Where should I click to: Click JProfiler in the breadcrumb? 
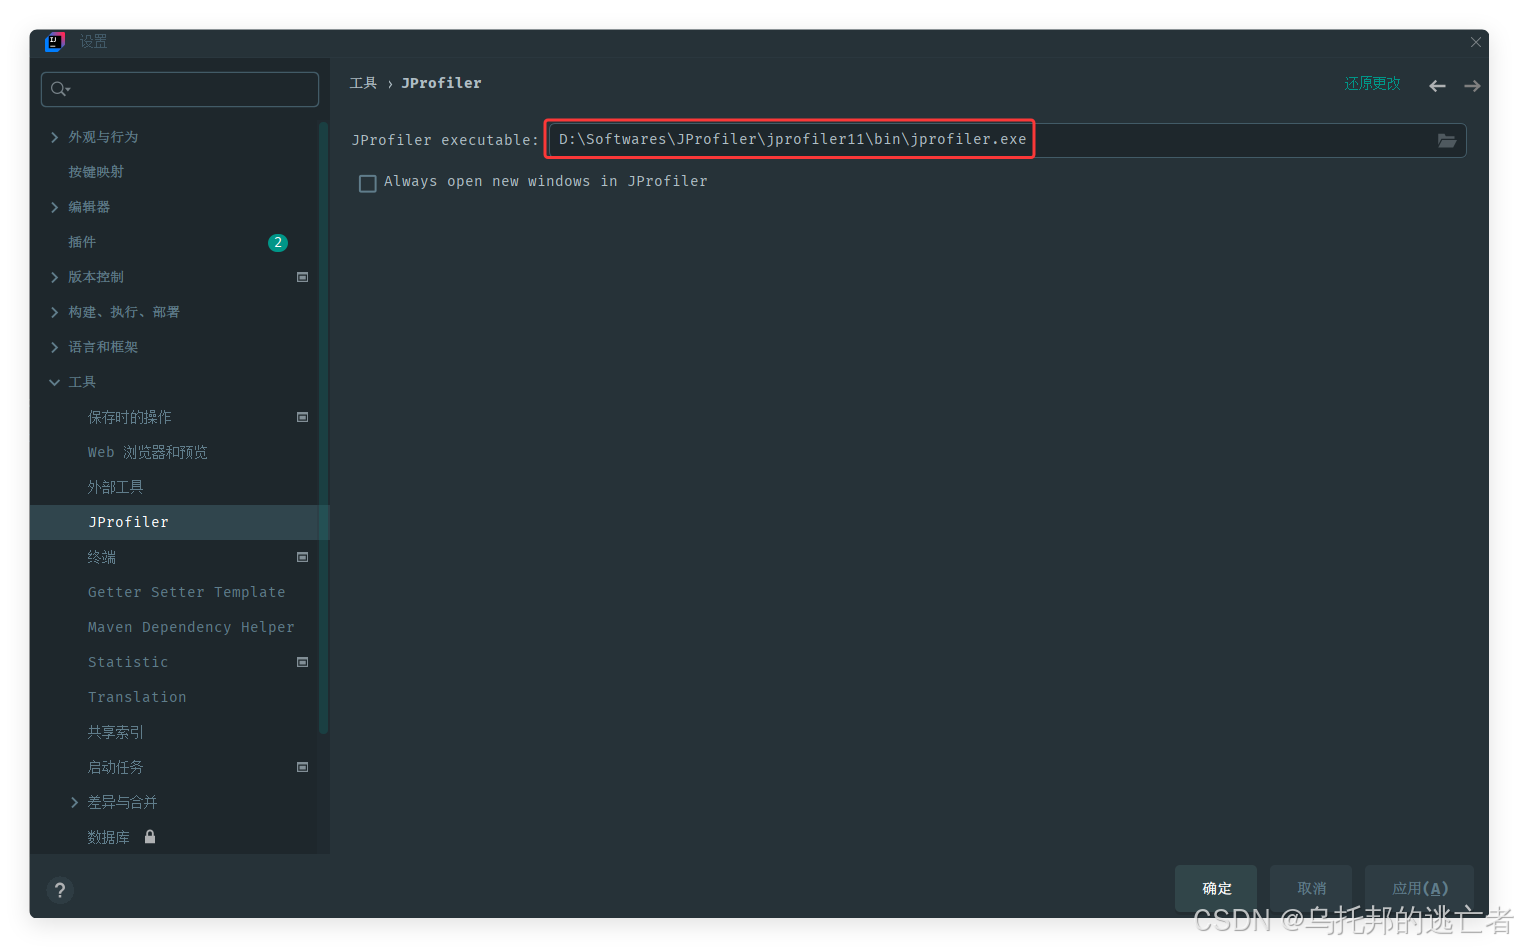click(x=441, y=83)
